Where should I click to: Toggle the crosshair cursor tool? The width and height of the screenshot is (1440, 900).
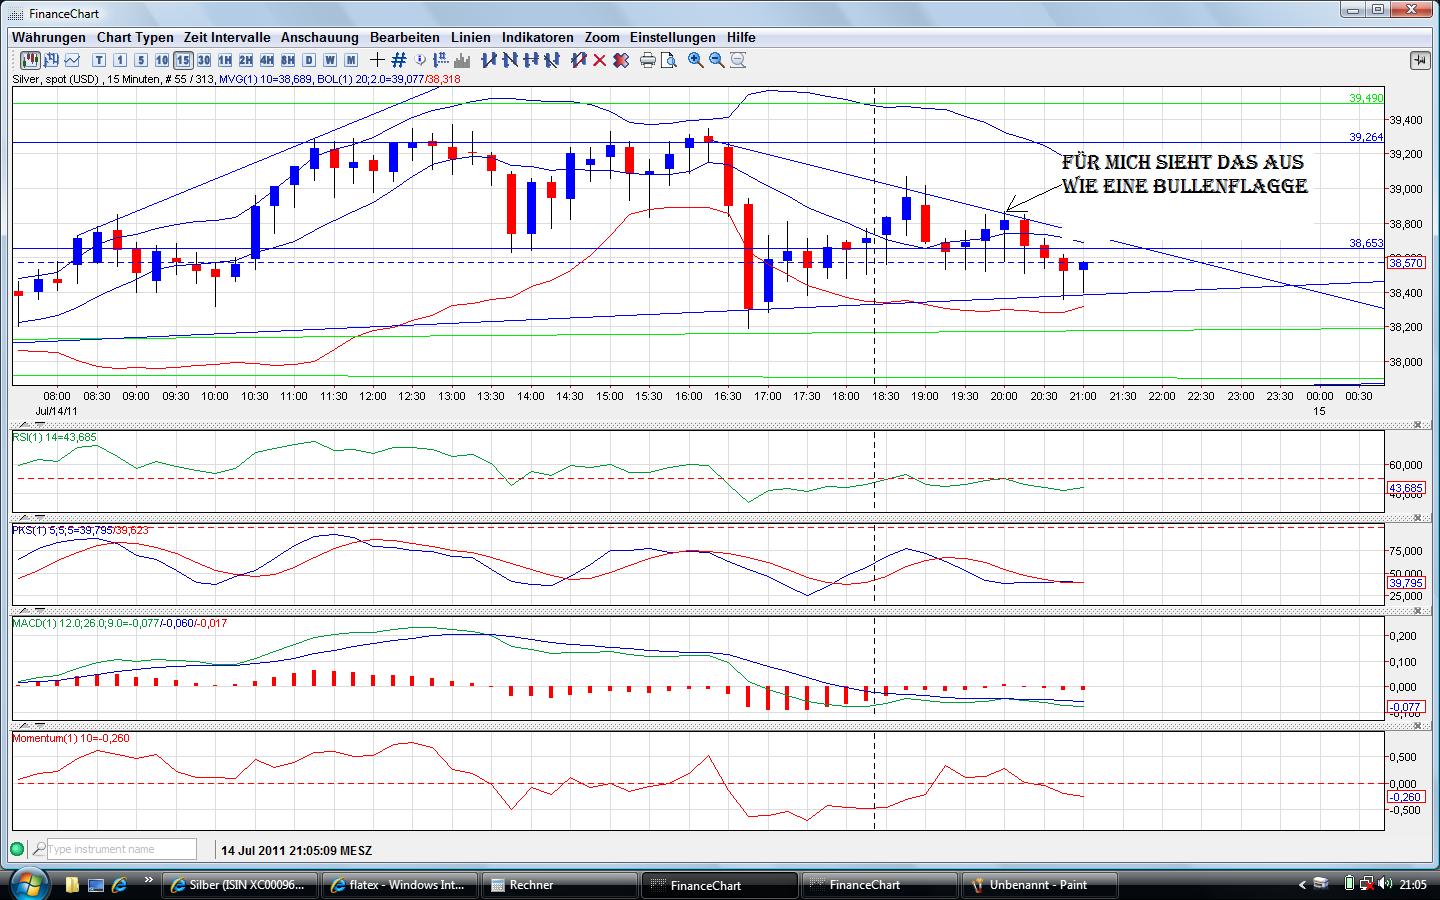[x=377, y=60]
